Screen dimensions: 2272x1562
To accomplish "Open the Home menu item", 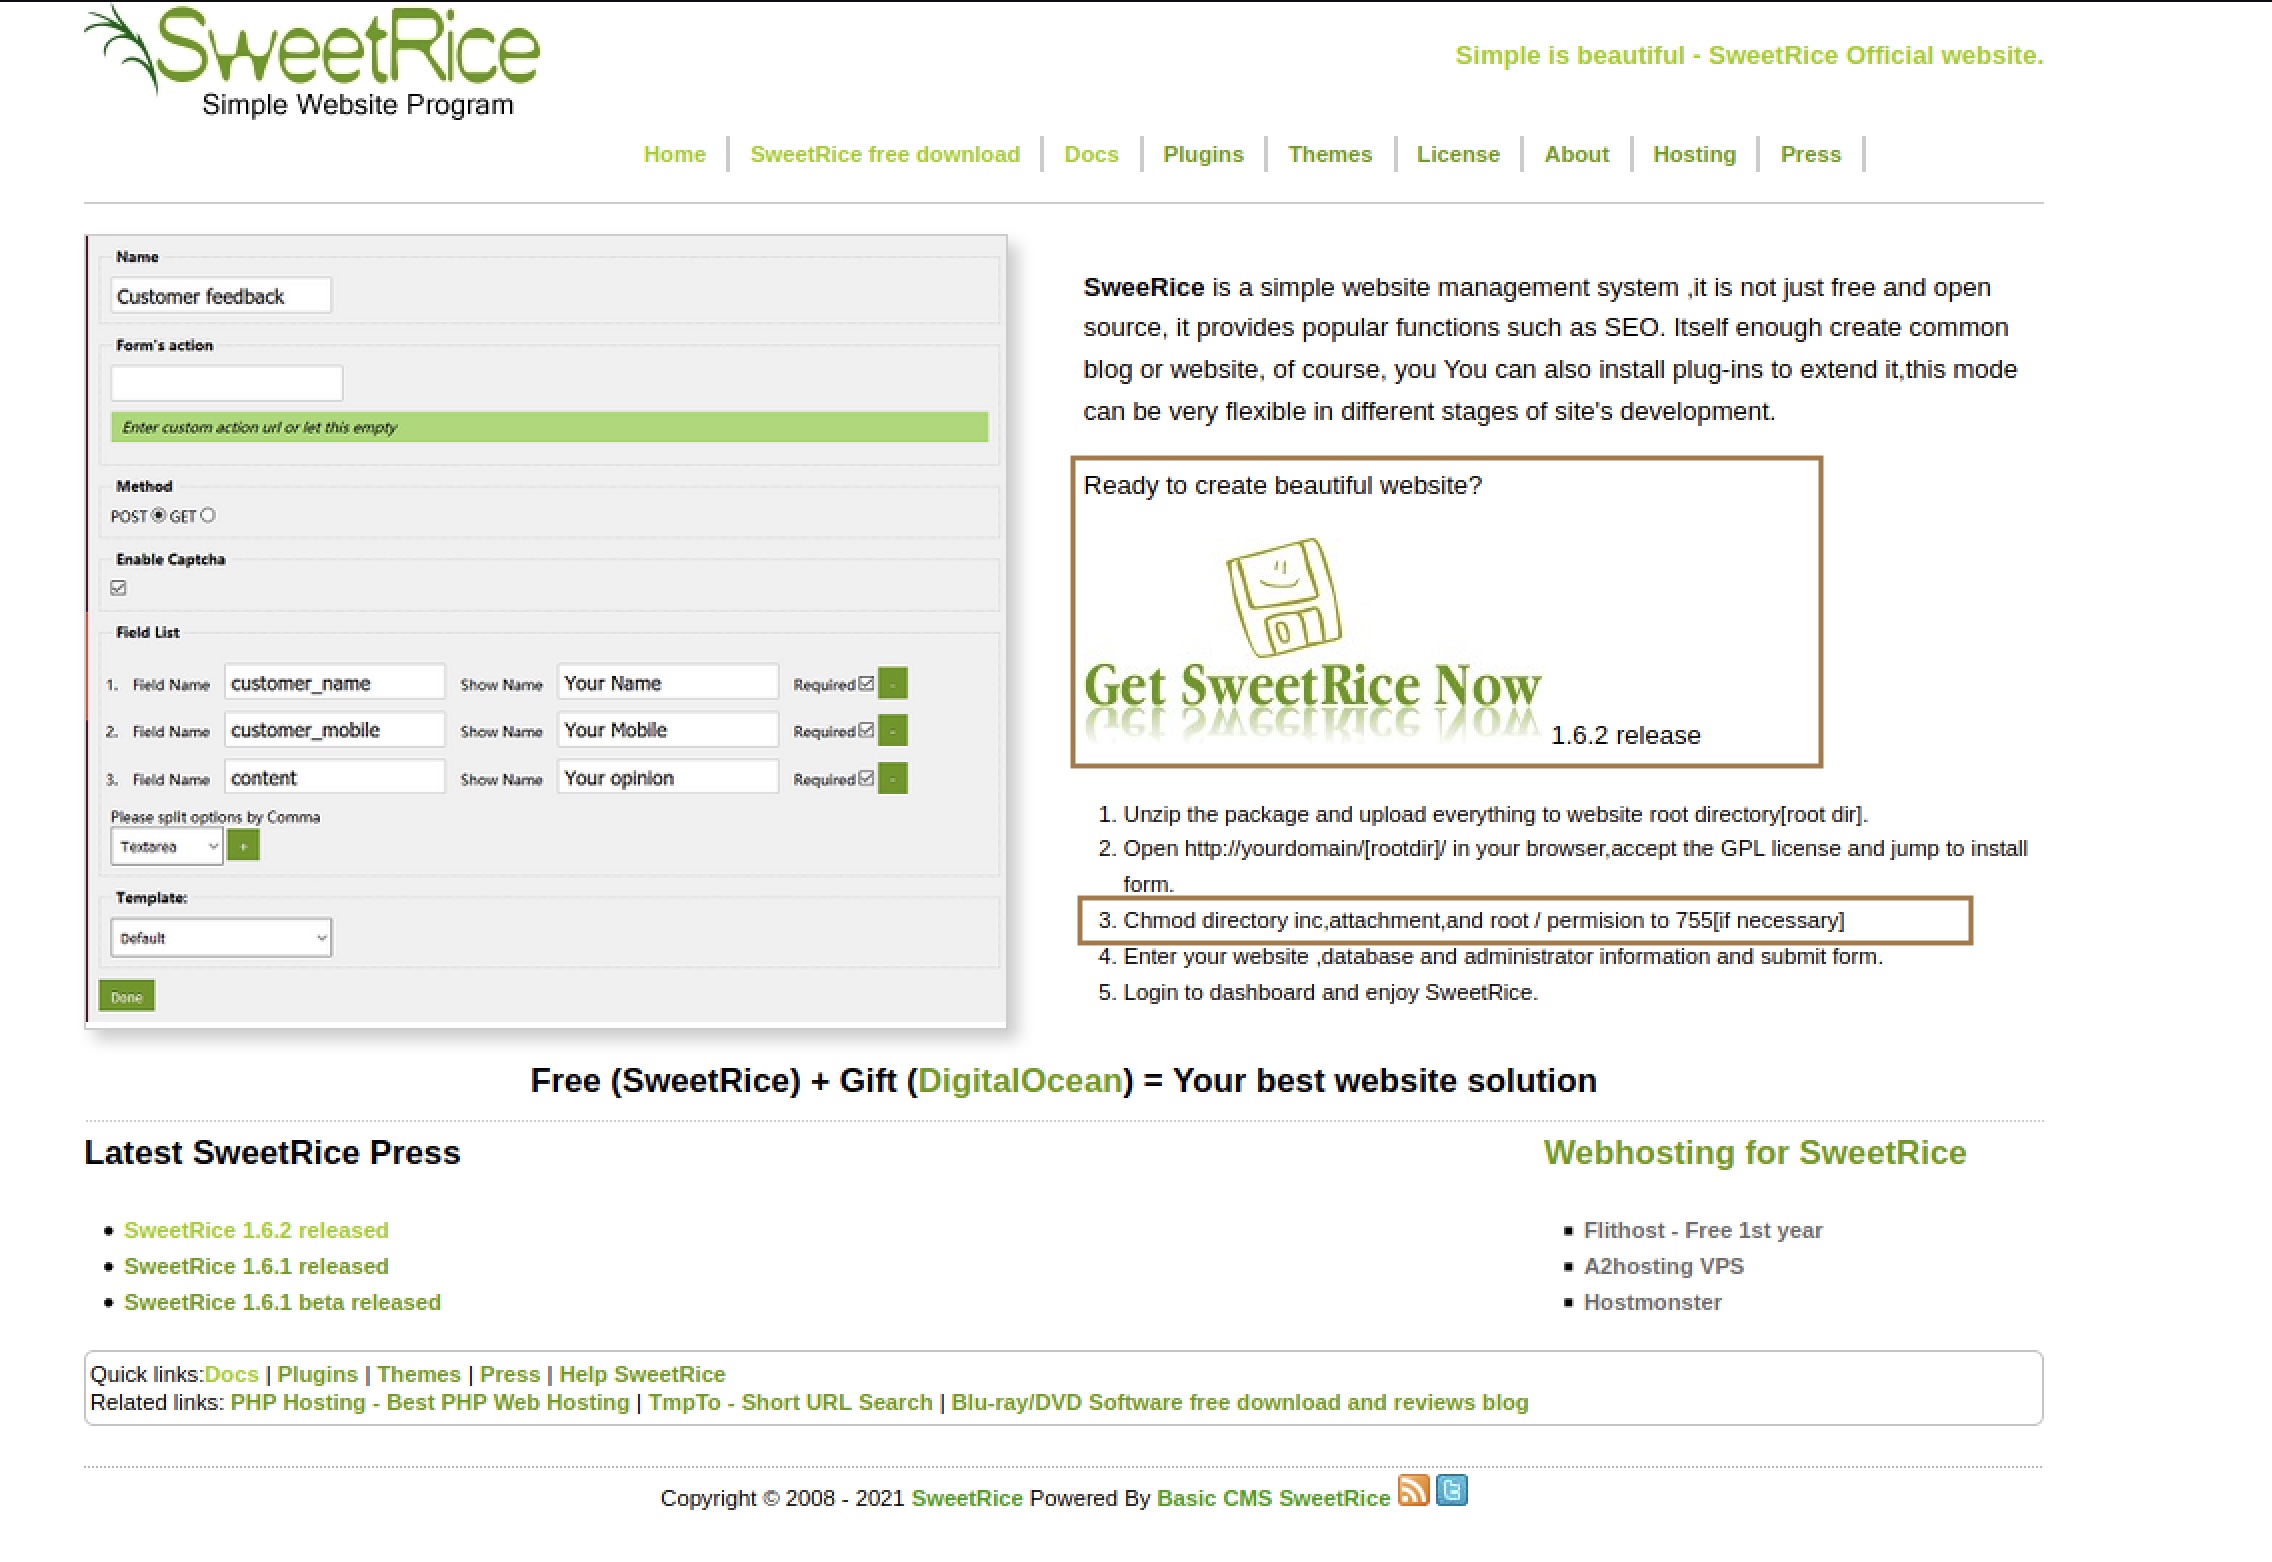I will point(674,154).
